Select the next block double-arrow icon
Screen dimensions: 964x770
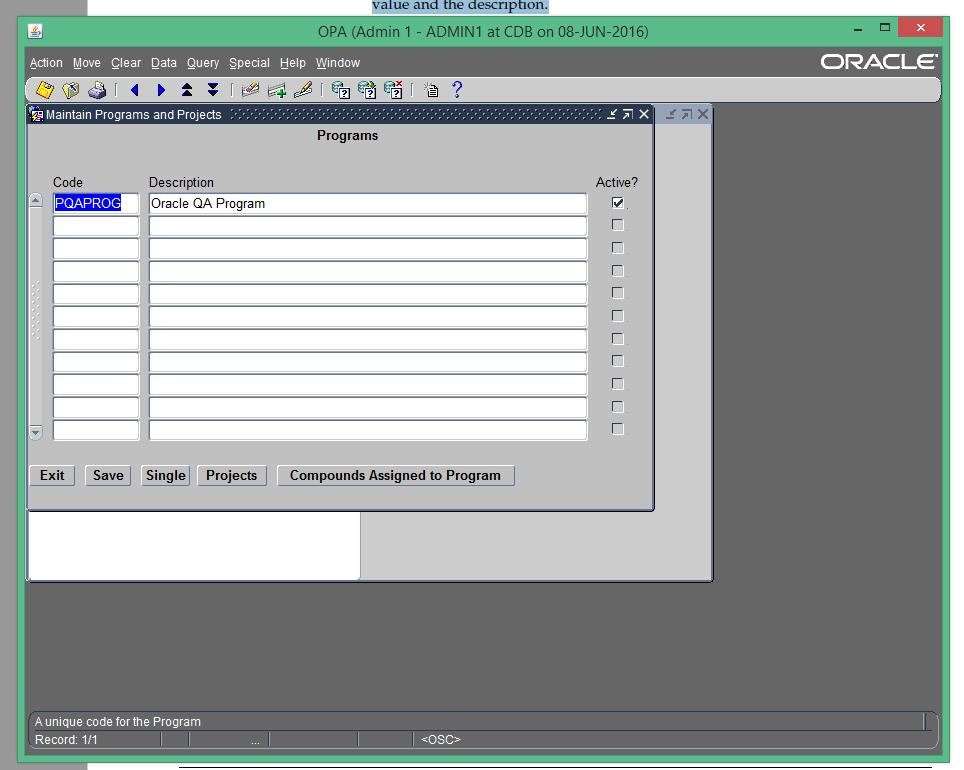pyautogui.click(x=212, y=89)
